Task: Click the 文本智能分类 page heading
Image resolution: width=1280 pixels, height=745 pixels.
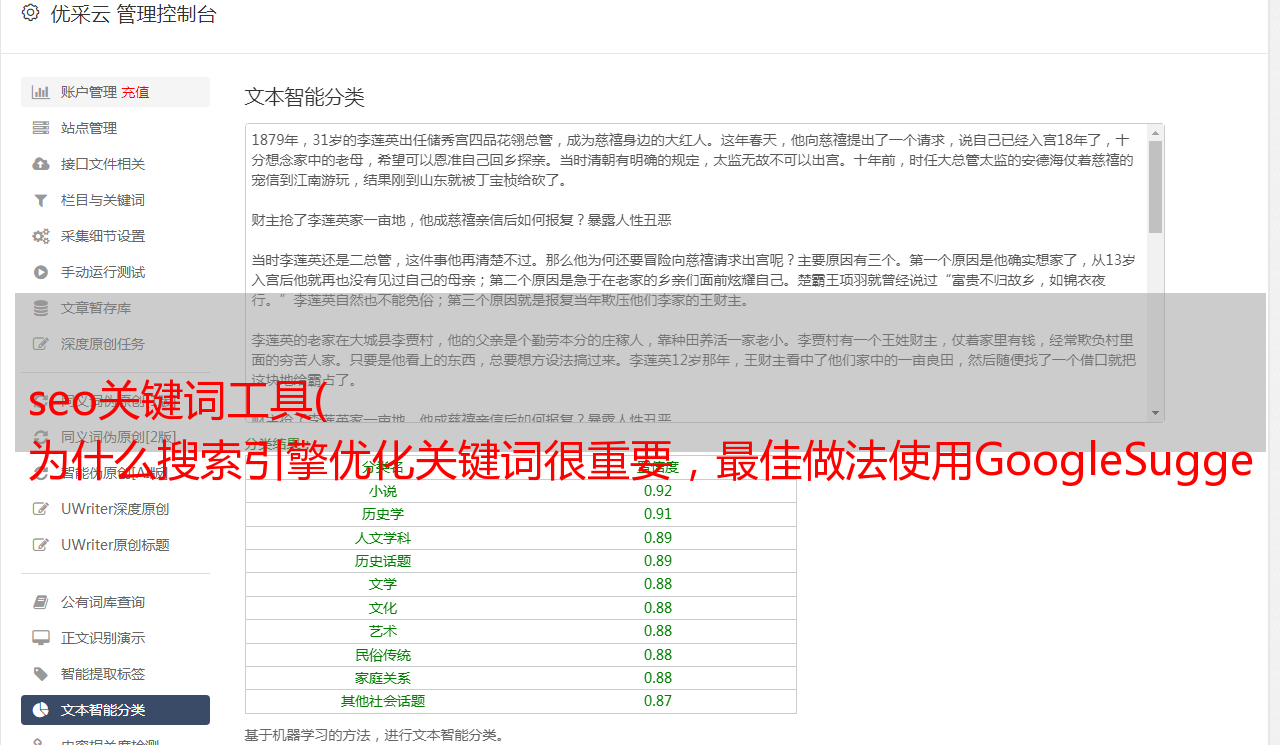Action: point(305,97)
